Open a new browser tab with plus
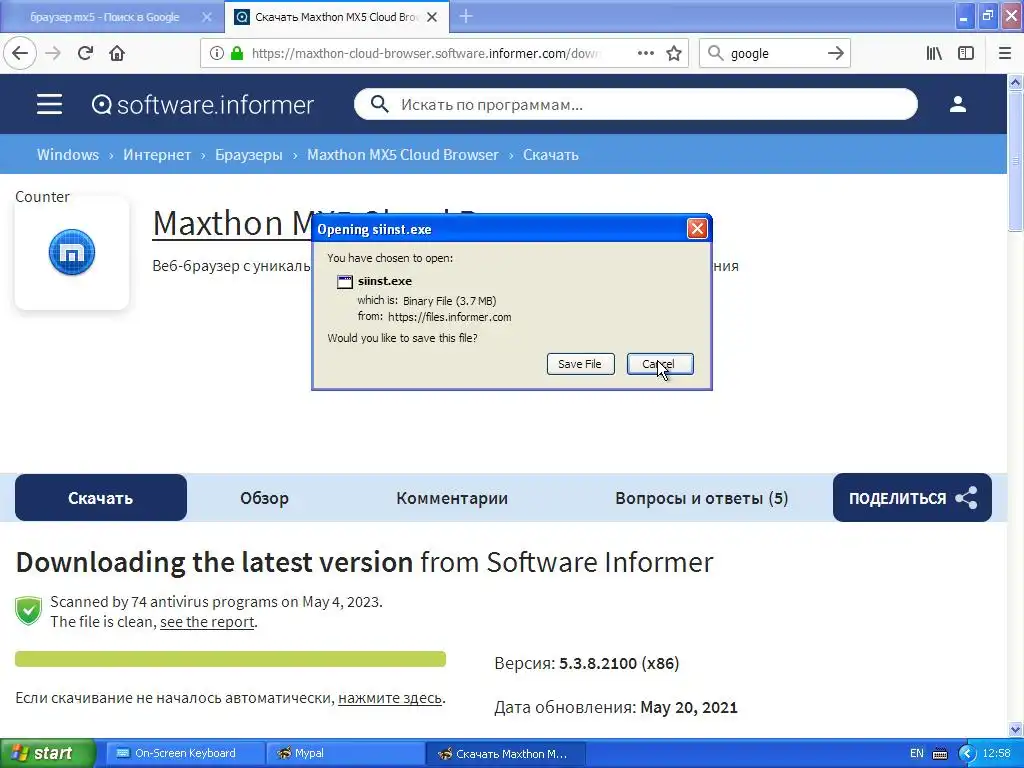1024x768 pixels. 466,17
